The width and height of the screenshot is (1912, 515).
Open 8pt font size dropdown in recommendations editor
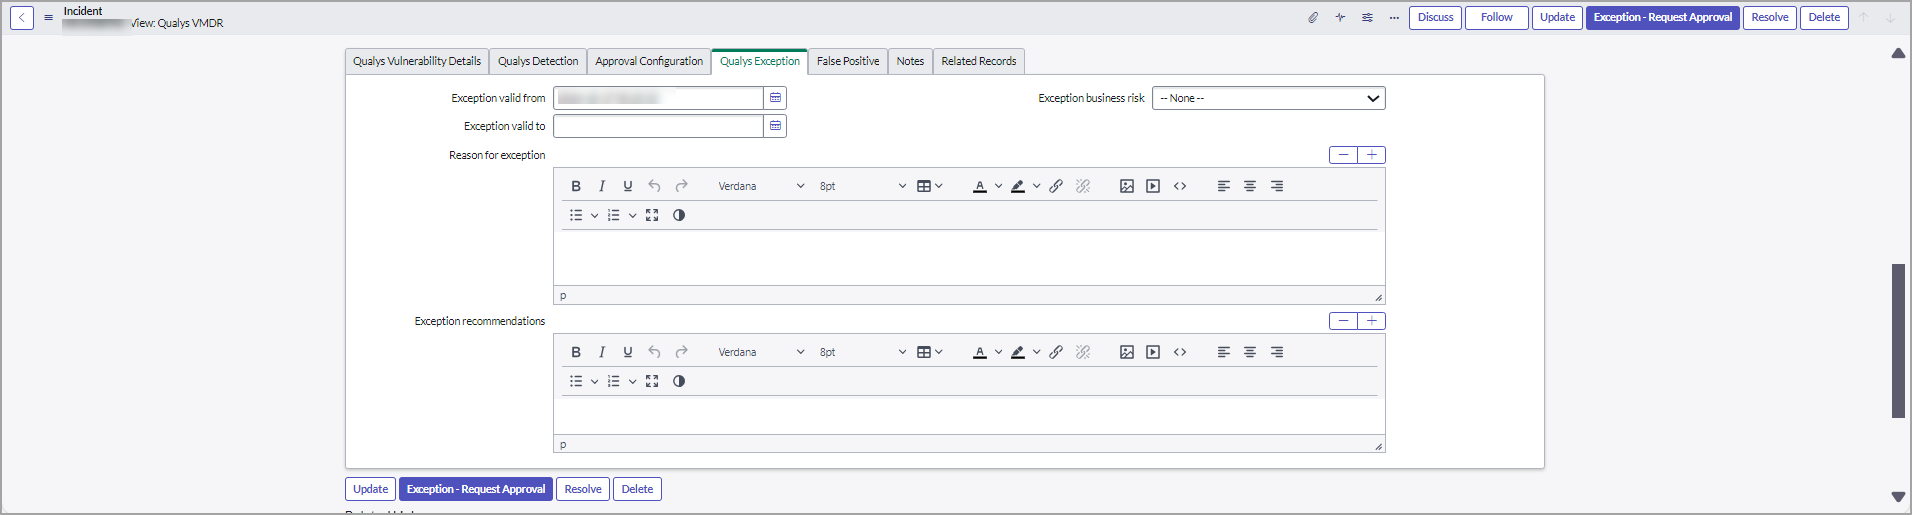point(862,352)
